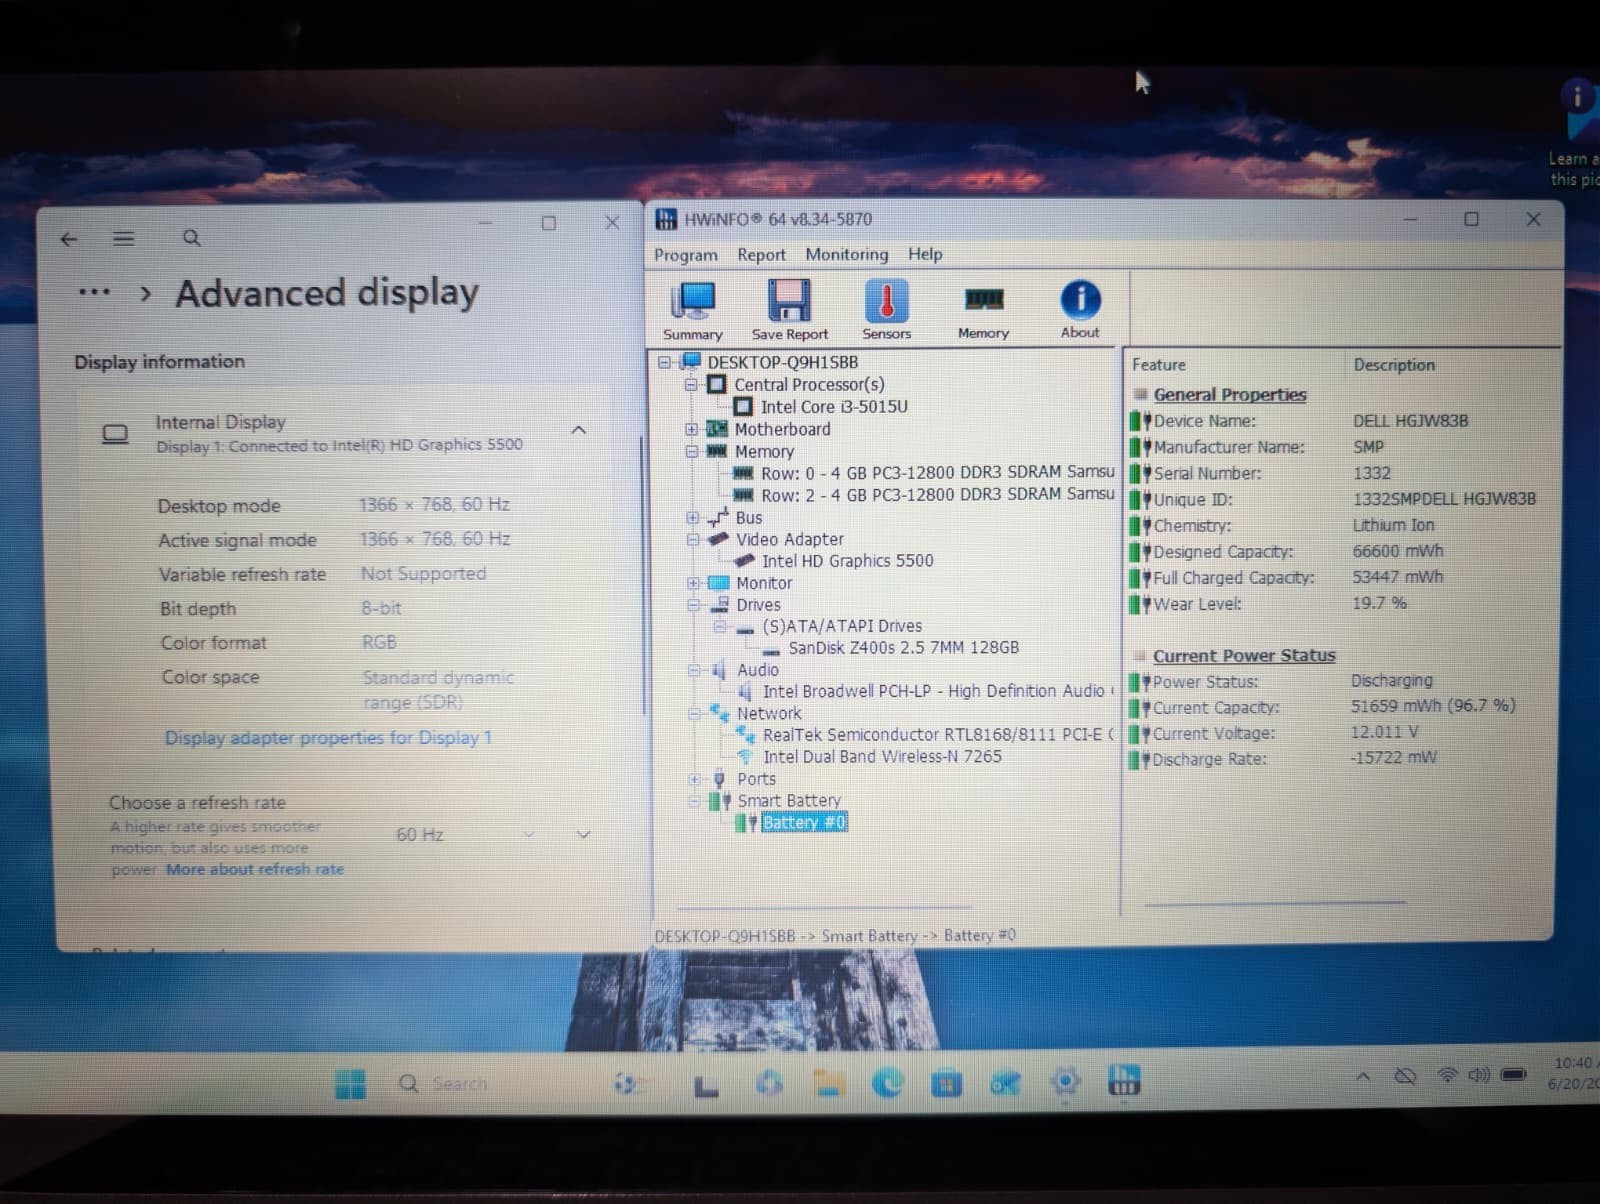This screenshot has width=1600, height=1204.
Task: Select SanDisk Z400s 2.5 7MM 128GB drive
Action: (904, 648)
